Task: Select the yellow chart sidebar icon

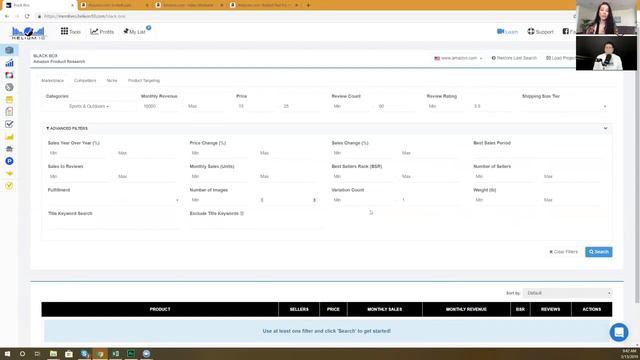Action: (x=9, y=137)
